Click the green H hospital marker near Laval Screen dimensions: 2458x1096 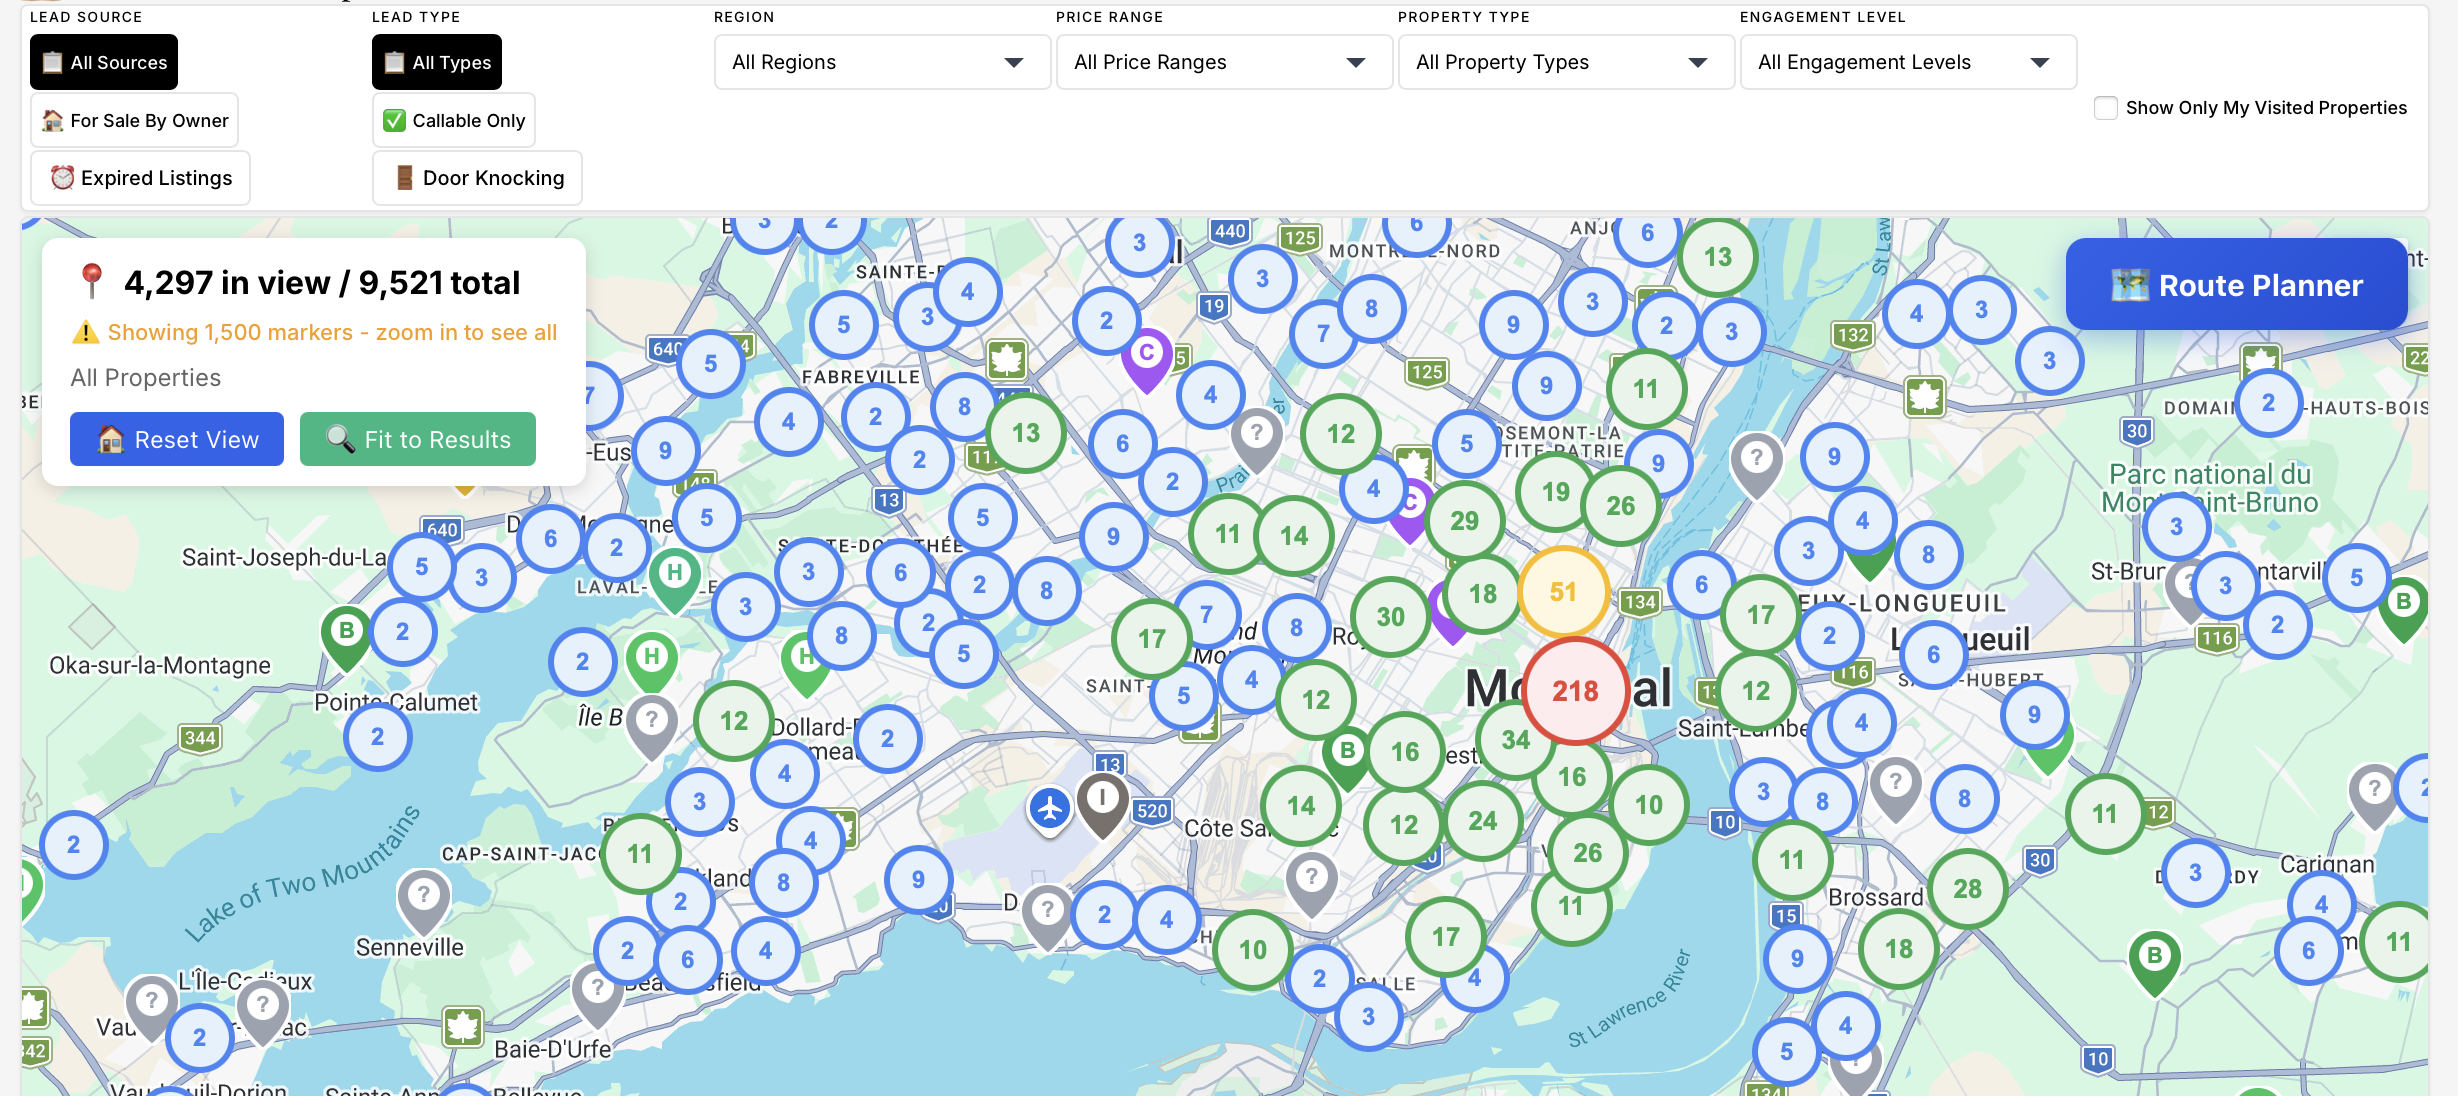click(674, 572)
